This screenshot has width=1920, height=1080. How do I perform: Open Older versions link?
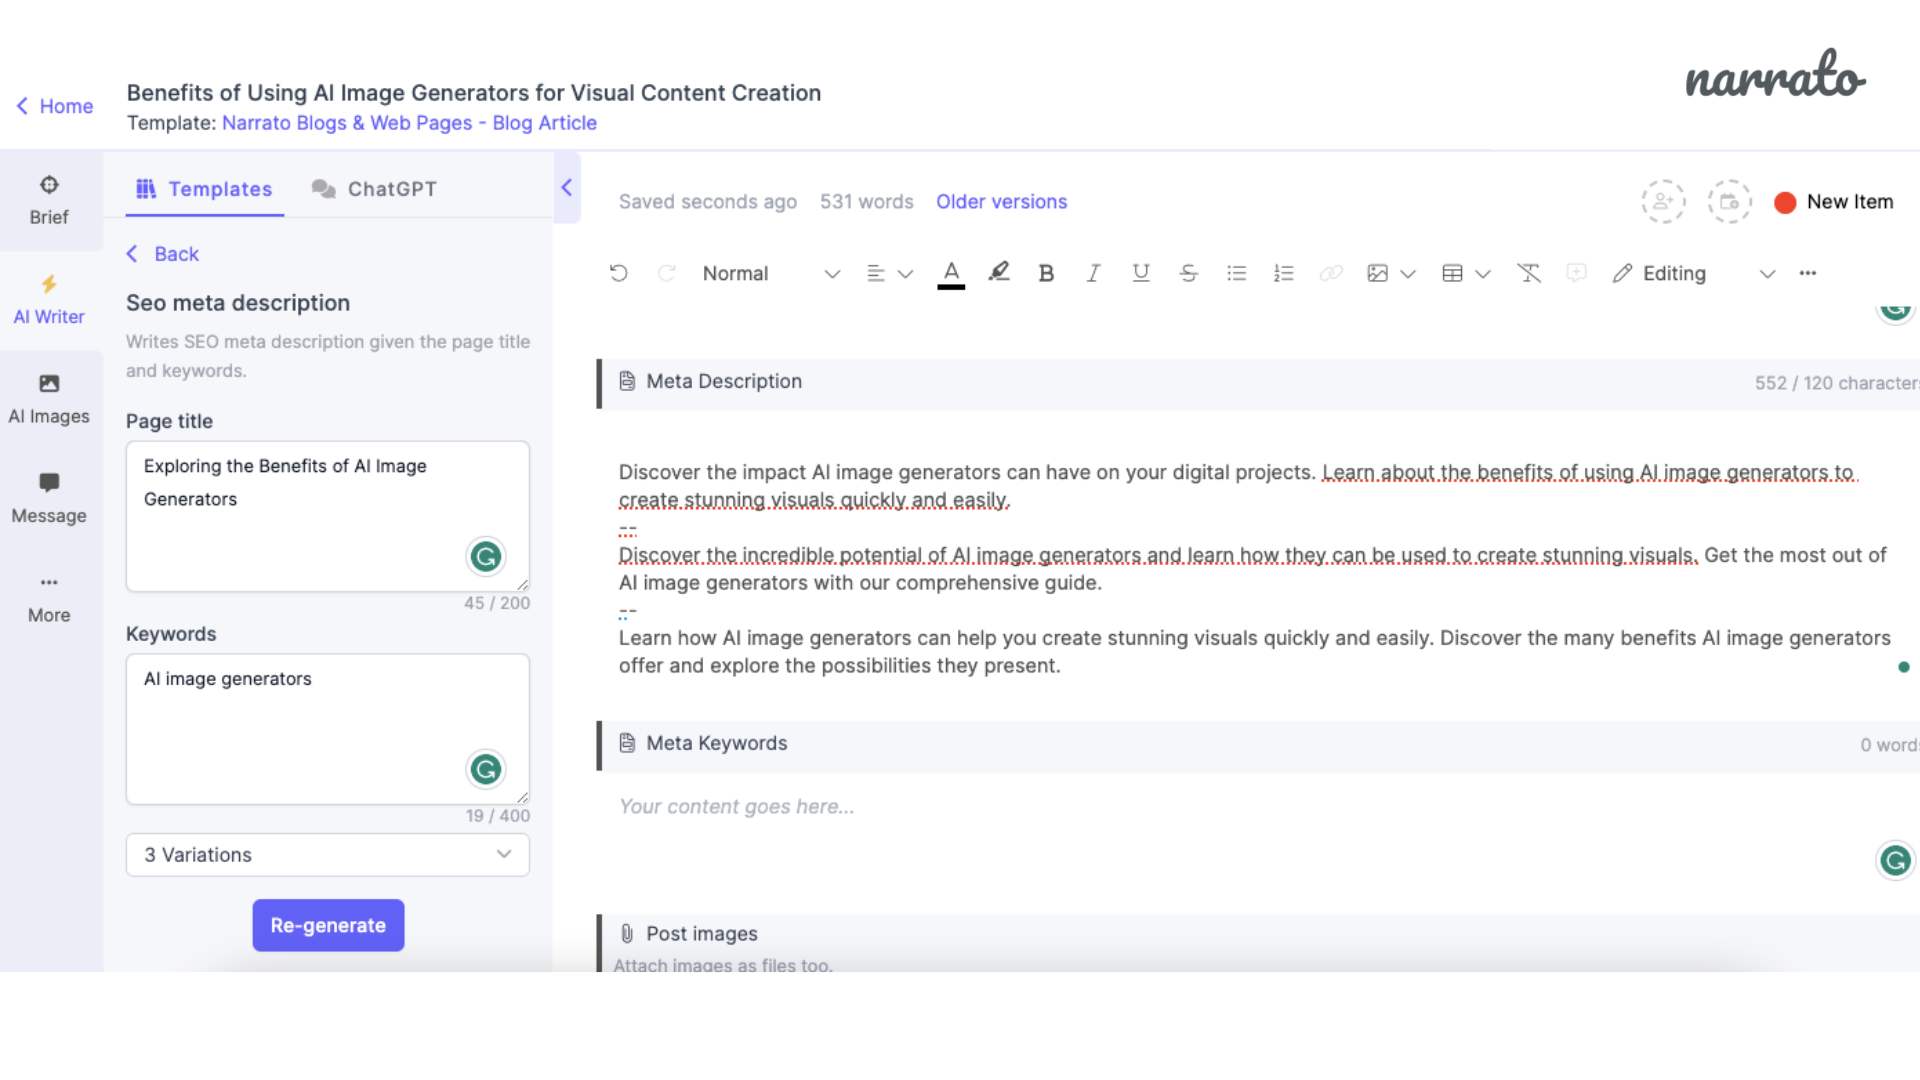pyautogui.click(x=1001, y=202)
